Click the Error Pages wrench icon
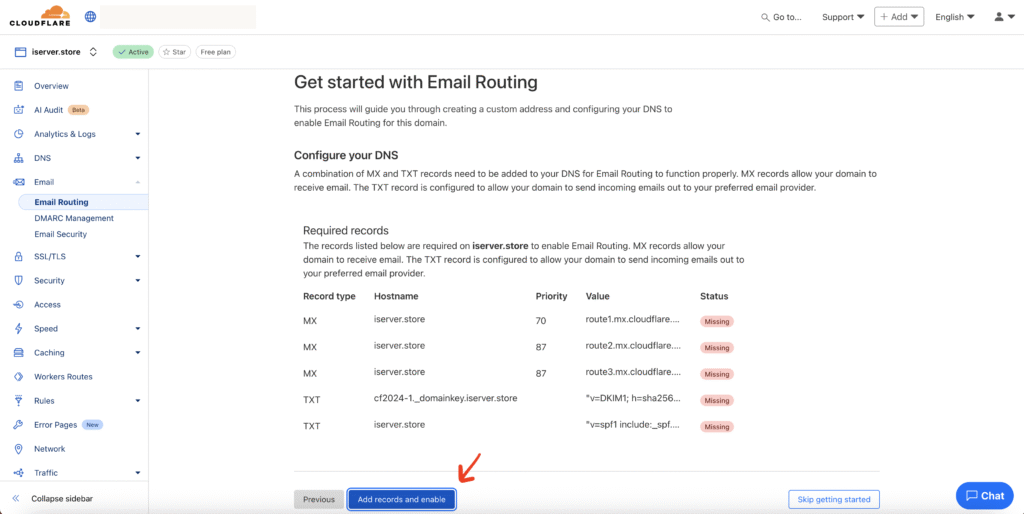 tap(19, 425)
